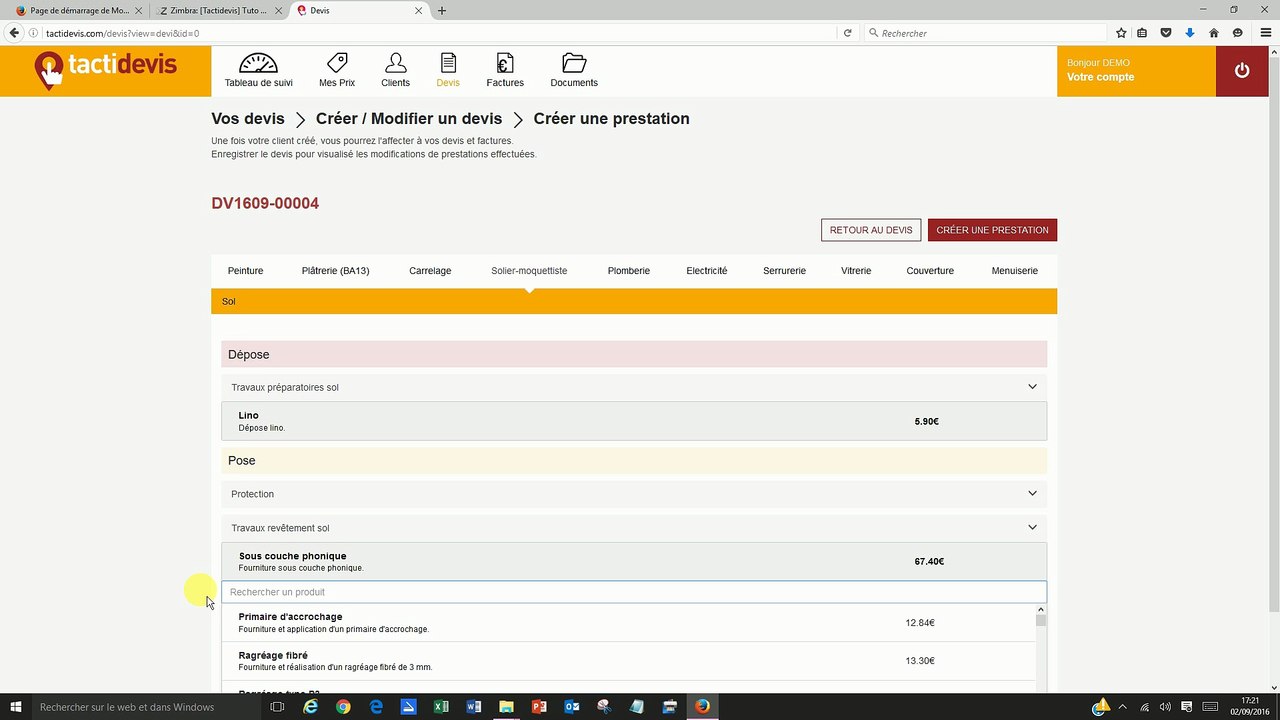The height and width of the screenshot is (720, 1280).
Task: Open Windows Start menu
Action: pos(16,707)
